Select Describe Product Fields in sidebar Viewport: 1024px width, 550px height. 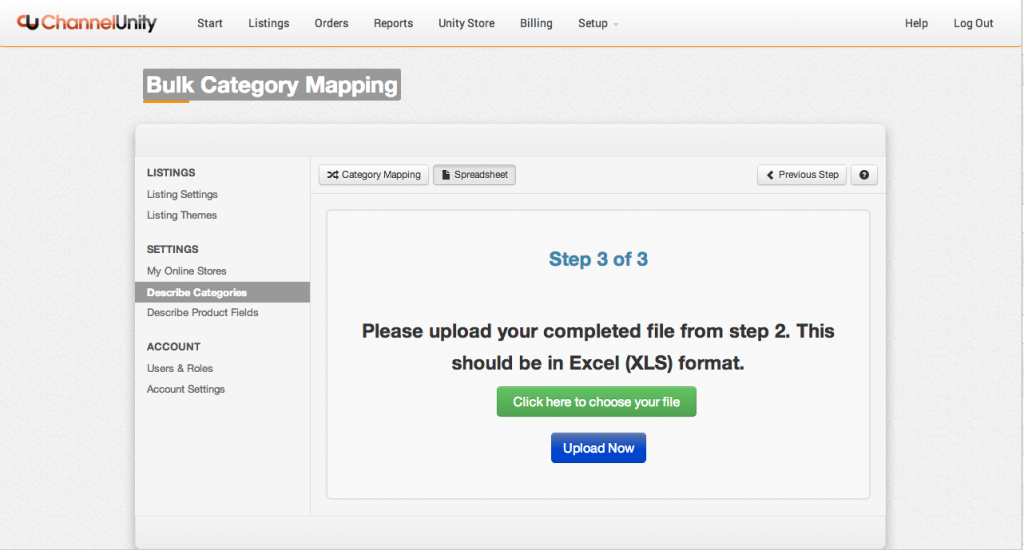tap(203, 312)
